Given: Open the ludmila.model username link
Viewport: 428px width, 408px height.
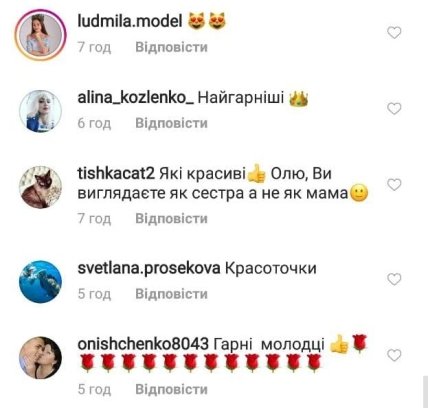Looking at the screenshot, I should [x=130, y=22].
